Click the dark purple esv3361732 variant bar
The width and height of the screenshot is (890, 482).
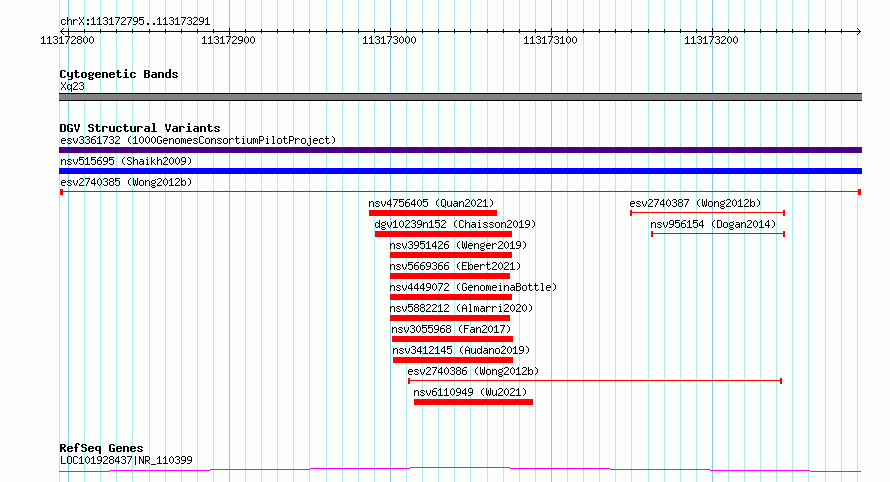pyautogui.click(x=460, y=150)
